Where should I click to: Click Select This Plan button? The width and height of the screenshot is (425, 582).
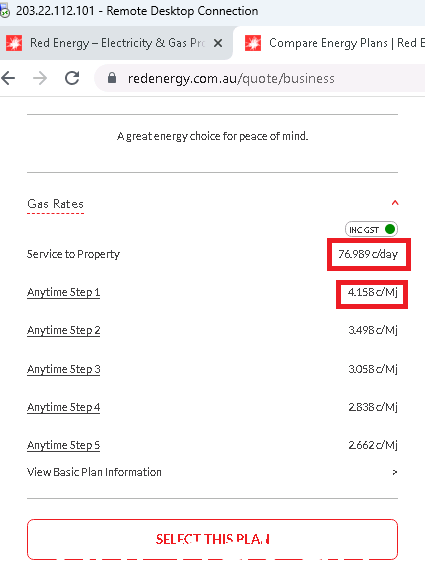[212, 539]
